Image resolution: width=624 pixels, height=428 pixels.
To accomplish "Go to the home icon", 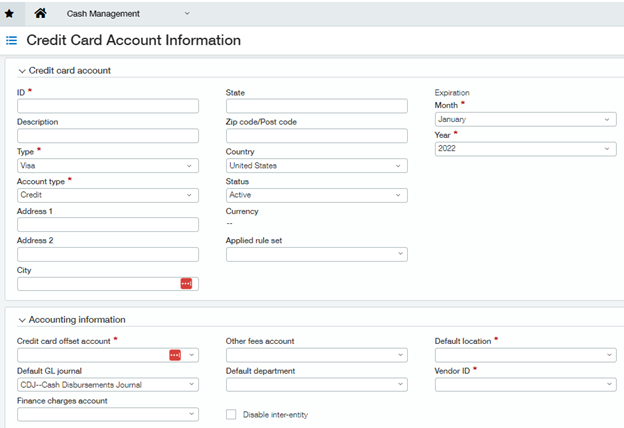I will 40,14.
